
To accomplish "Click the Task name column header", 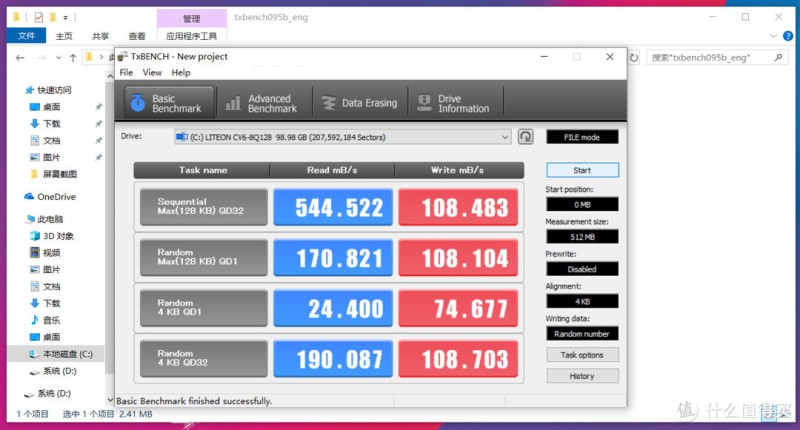I will click(x=202, y=170).
